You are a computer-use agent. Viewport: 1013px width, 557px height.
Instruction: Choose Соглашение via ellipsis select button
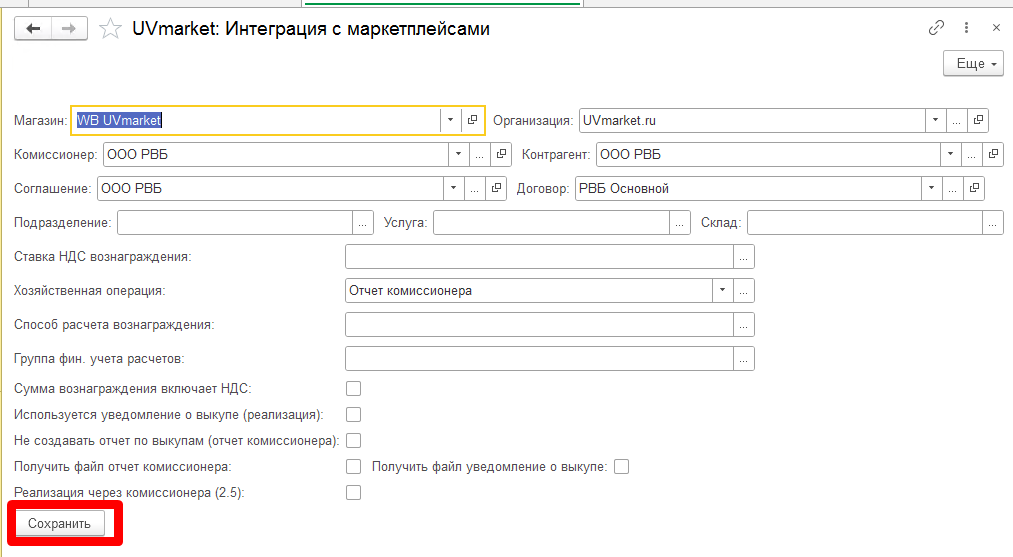coord(474,189)
